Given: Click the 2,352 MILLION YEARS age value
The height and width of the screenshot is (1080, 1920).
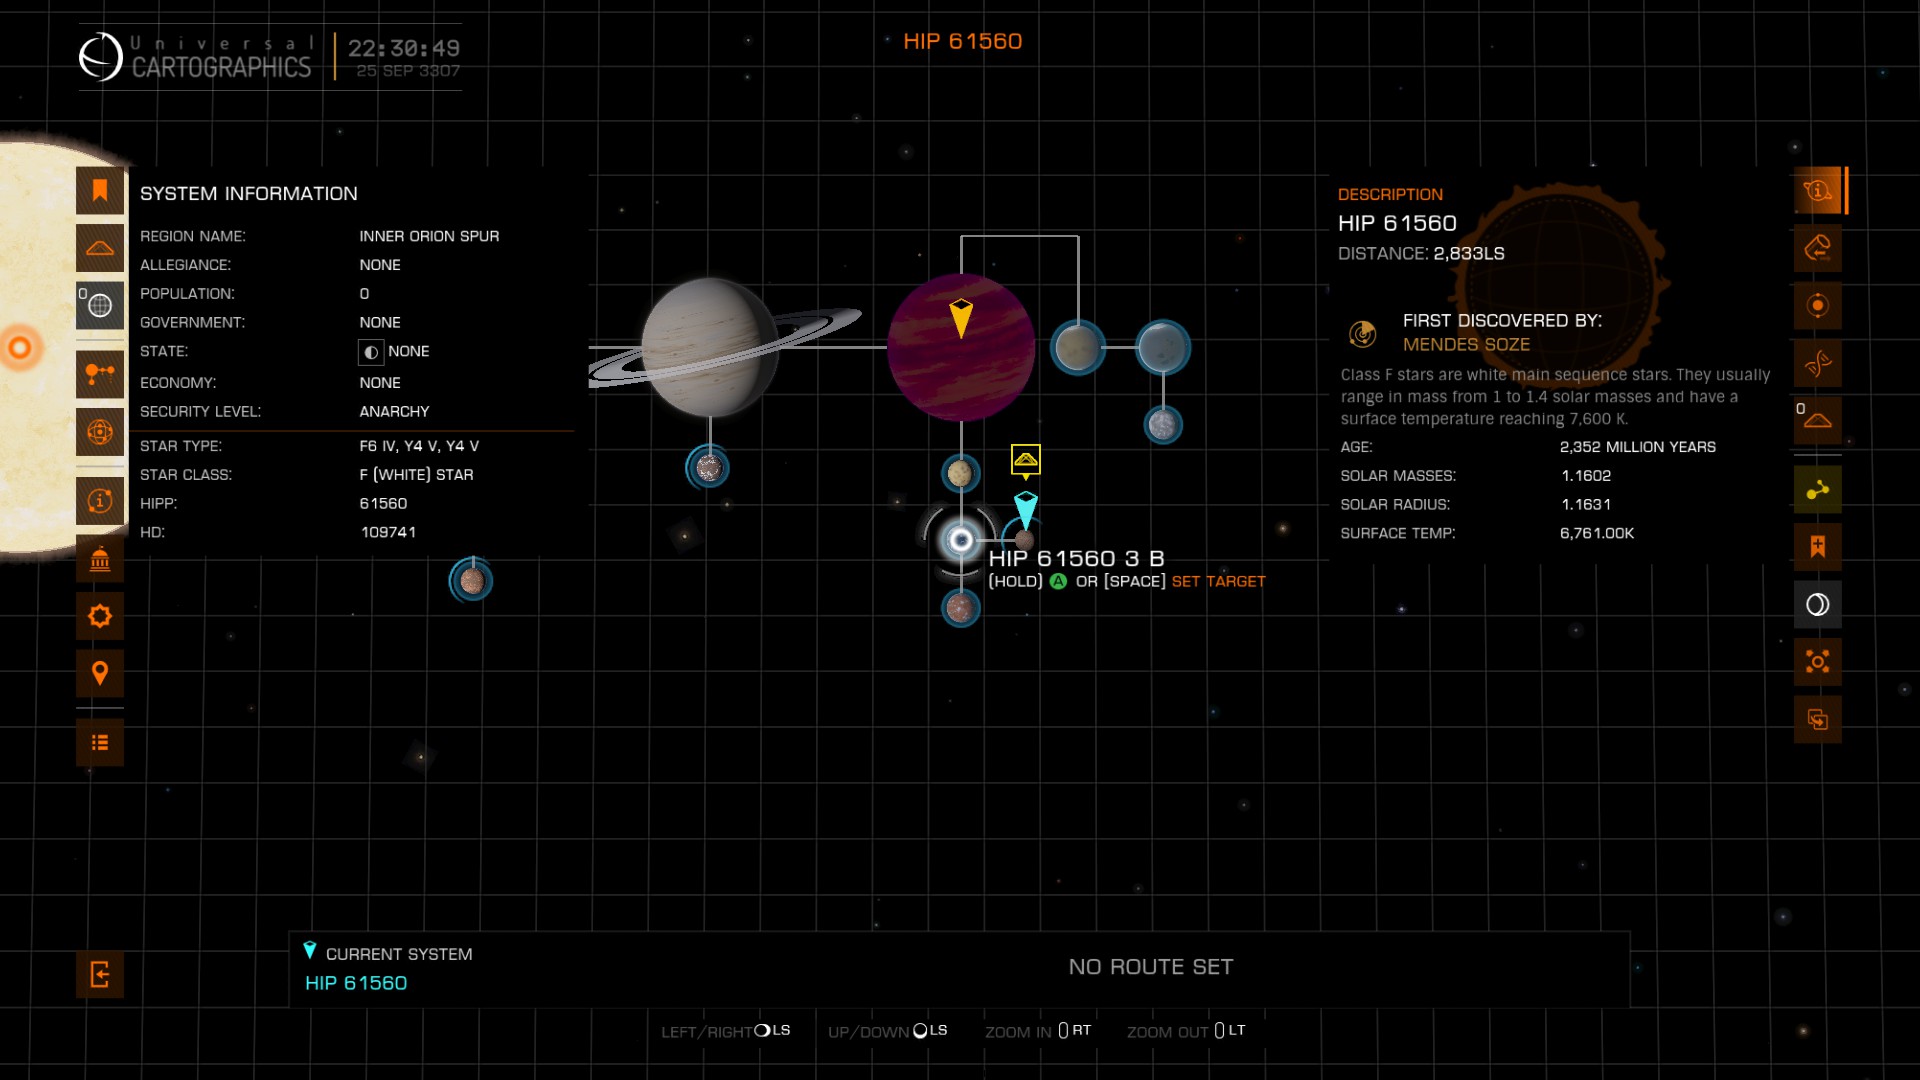Looking at the screenshot, I should 1637,447.
